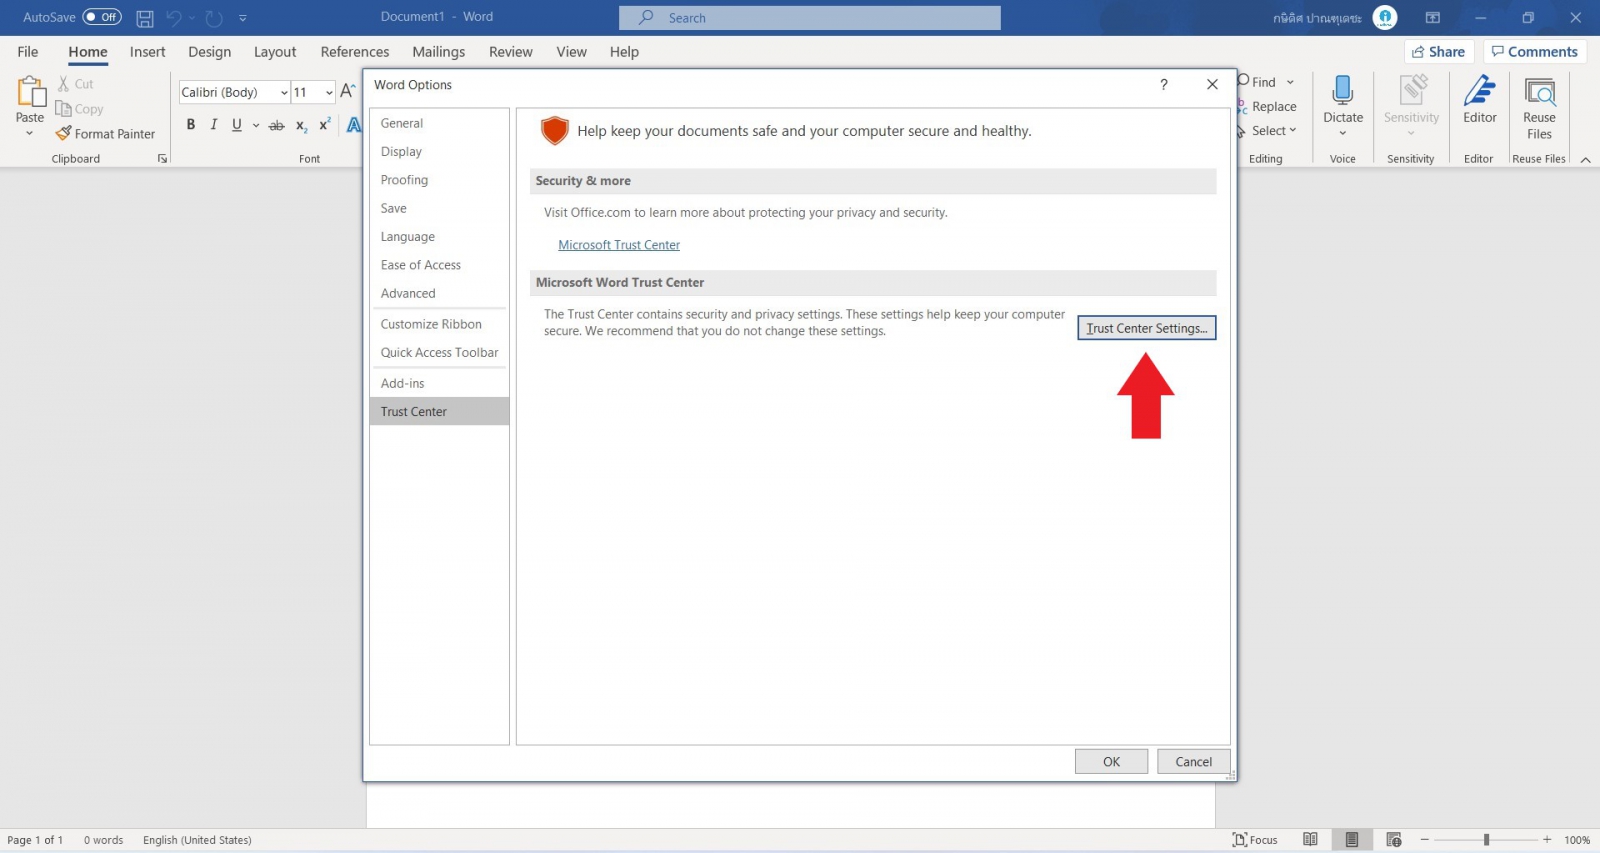The width and height of the screenshot is (1600, 853).
Task: Switch to Print Layout view icon
Action: click(1352, 840)
